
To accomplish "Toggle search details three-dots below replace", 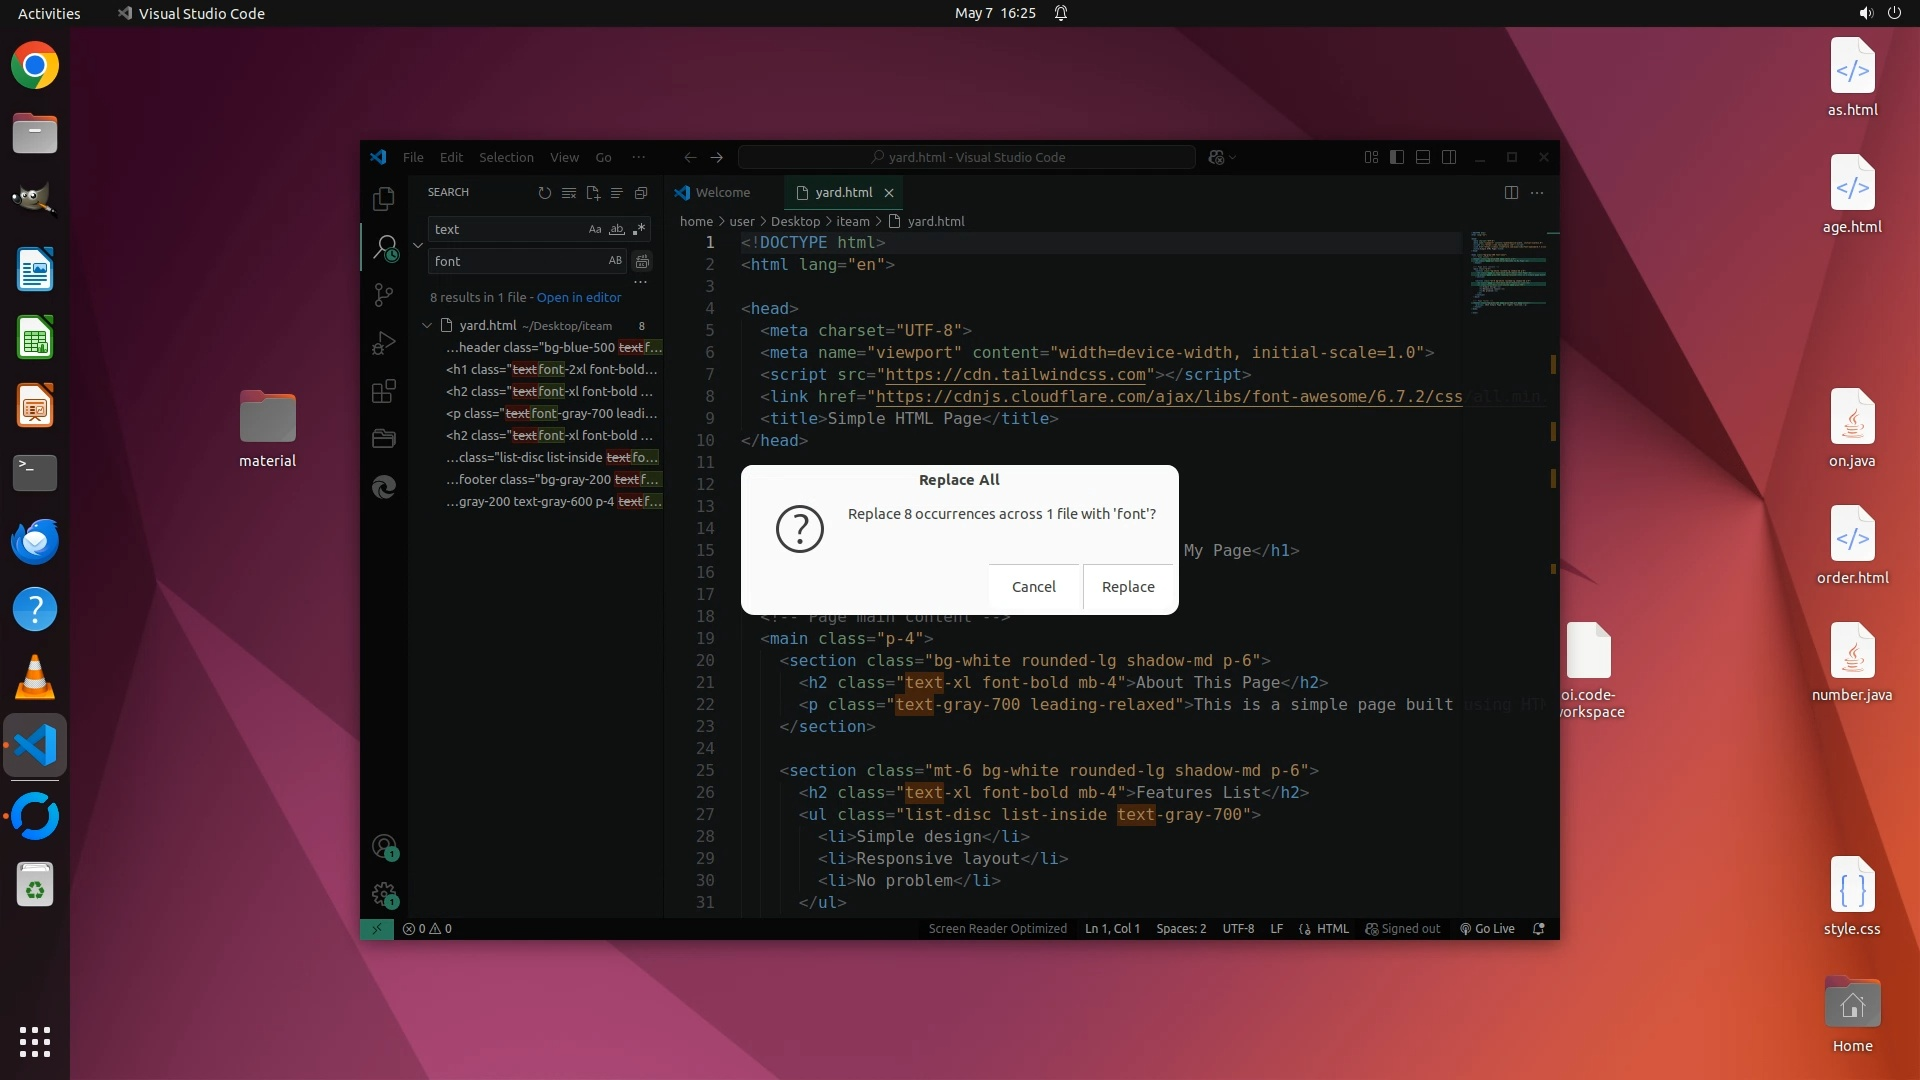I will coord(640,282).
